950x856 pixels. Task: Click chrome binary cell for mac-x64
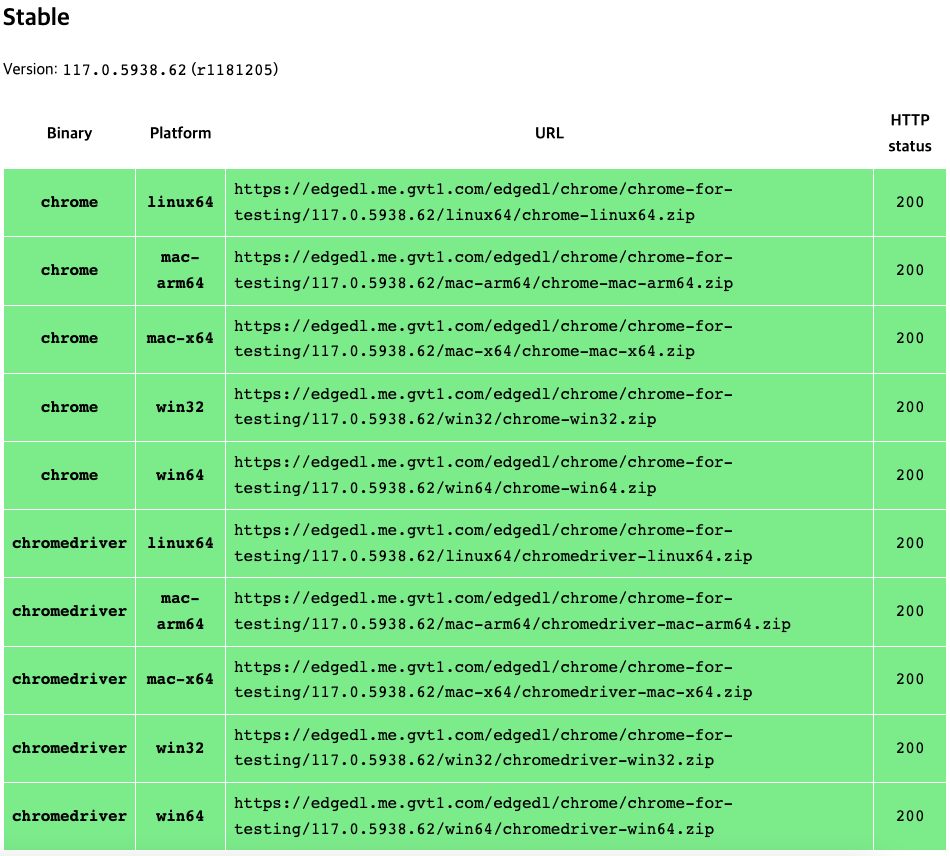(x=70, y=339)
